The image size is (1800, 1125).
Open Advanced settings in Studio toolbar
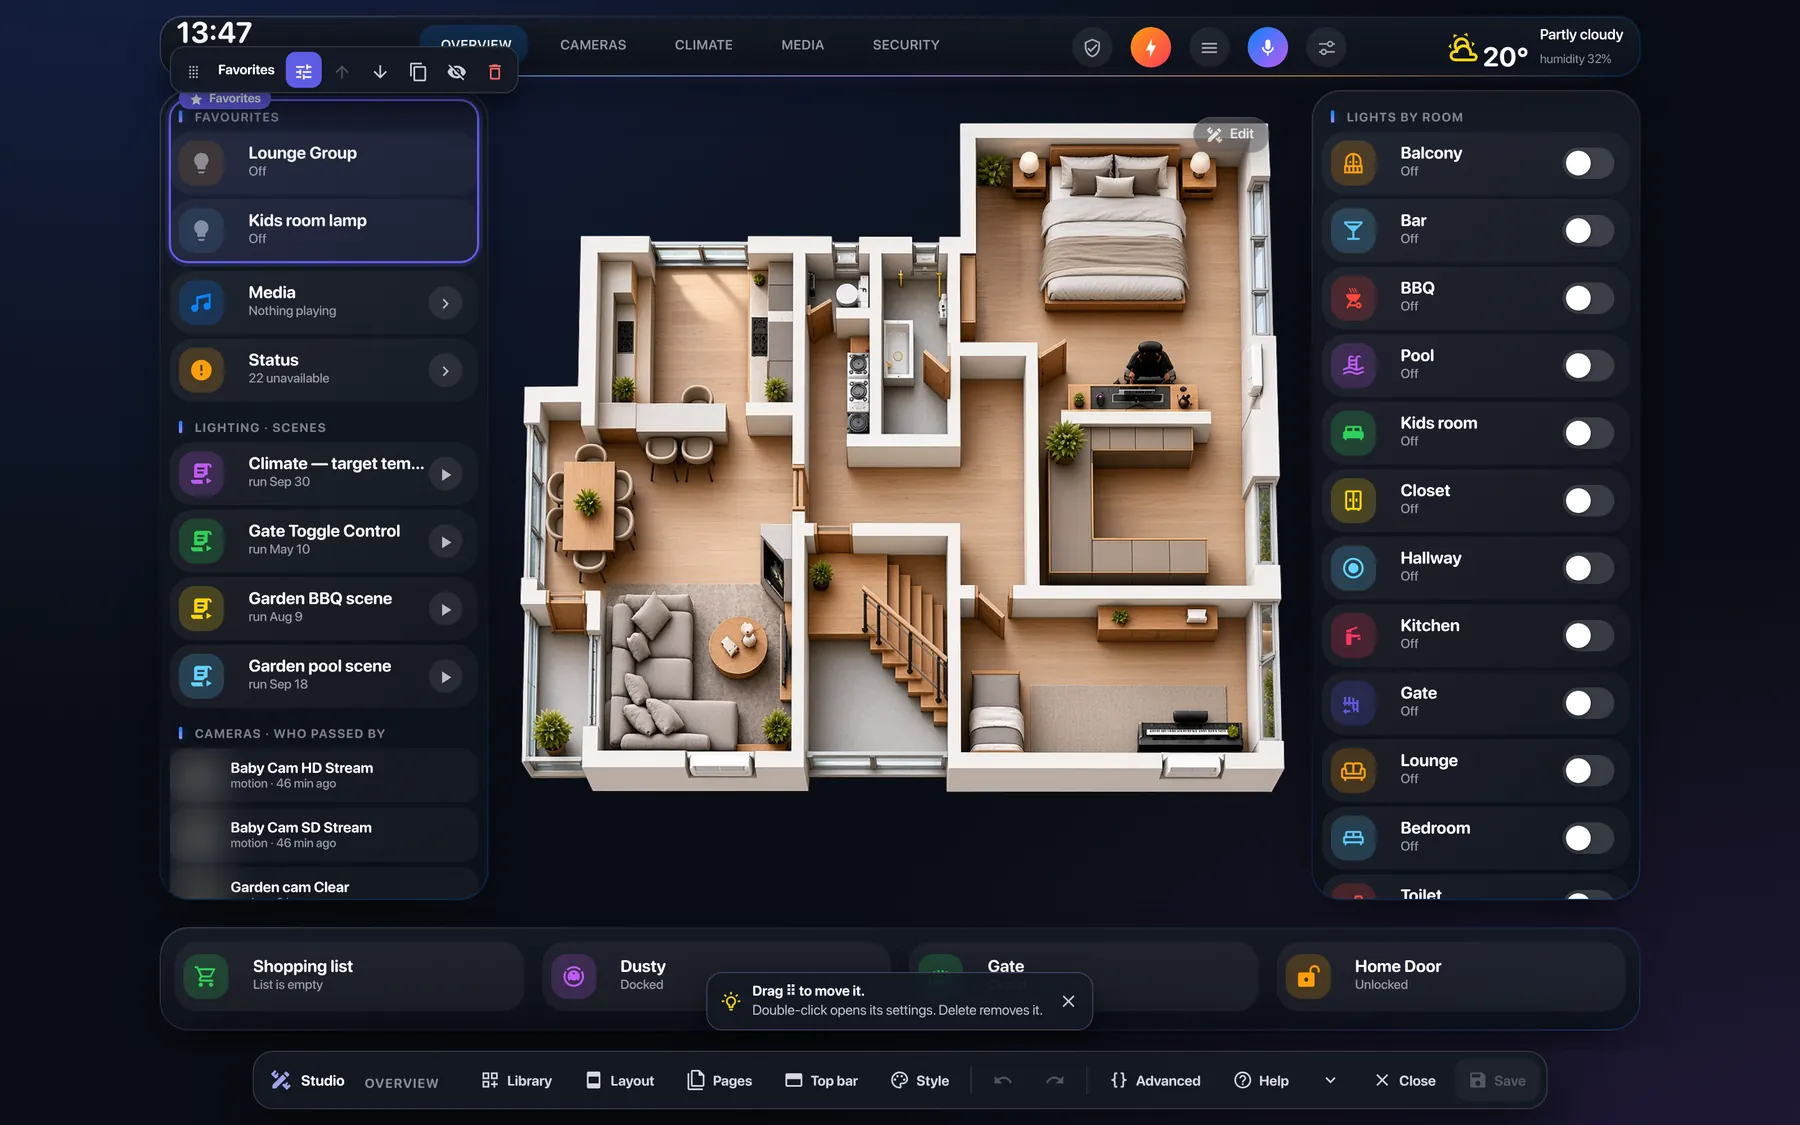tap(1155, 1080)
